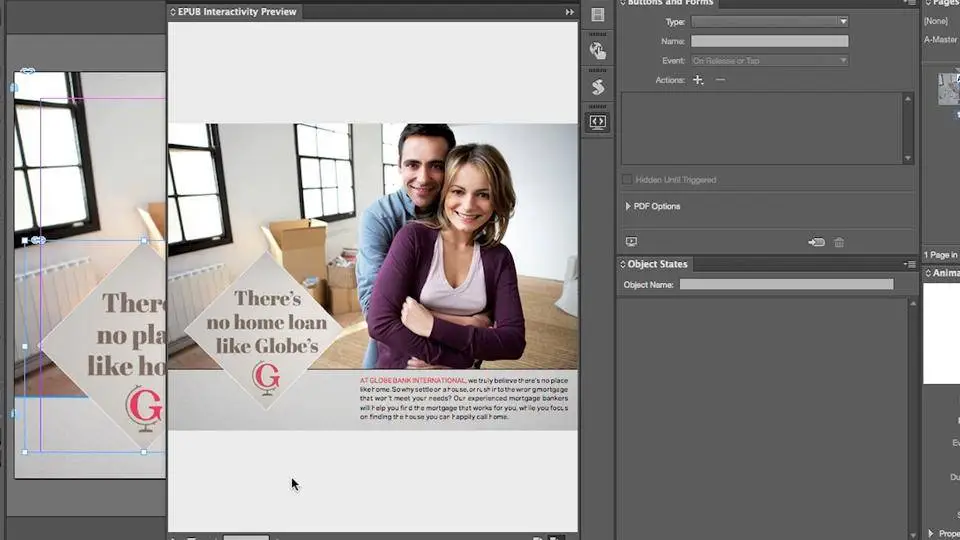Click the red G globe logo in preview

[266, 377]
